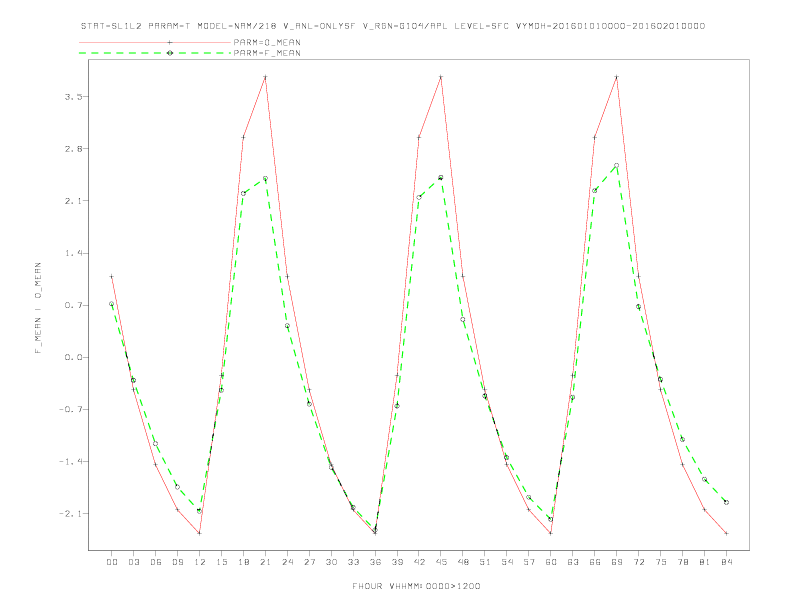Click the green F_MEAN circle marker above hour 84
Screen dimensions: 792x612
point(726,502)
